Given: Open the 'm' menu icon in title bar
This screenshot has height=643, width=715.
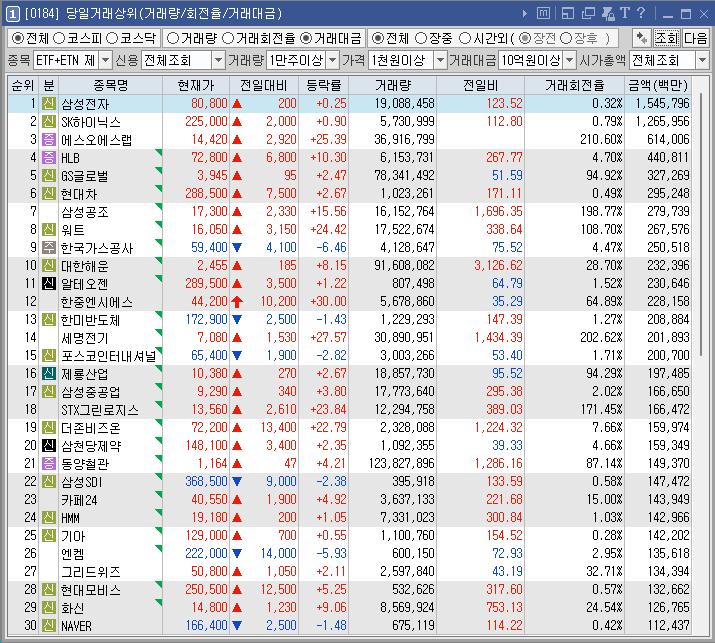Looking at the screenshot, I should click(x=543, y=13).
